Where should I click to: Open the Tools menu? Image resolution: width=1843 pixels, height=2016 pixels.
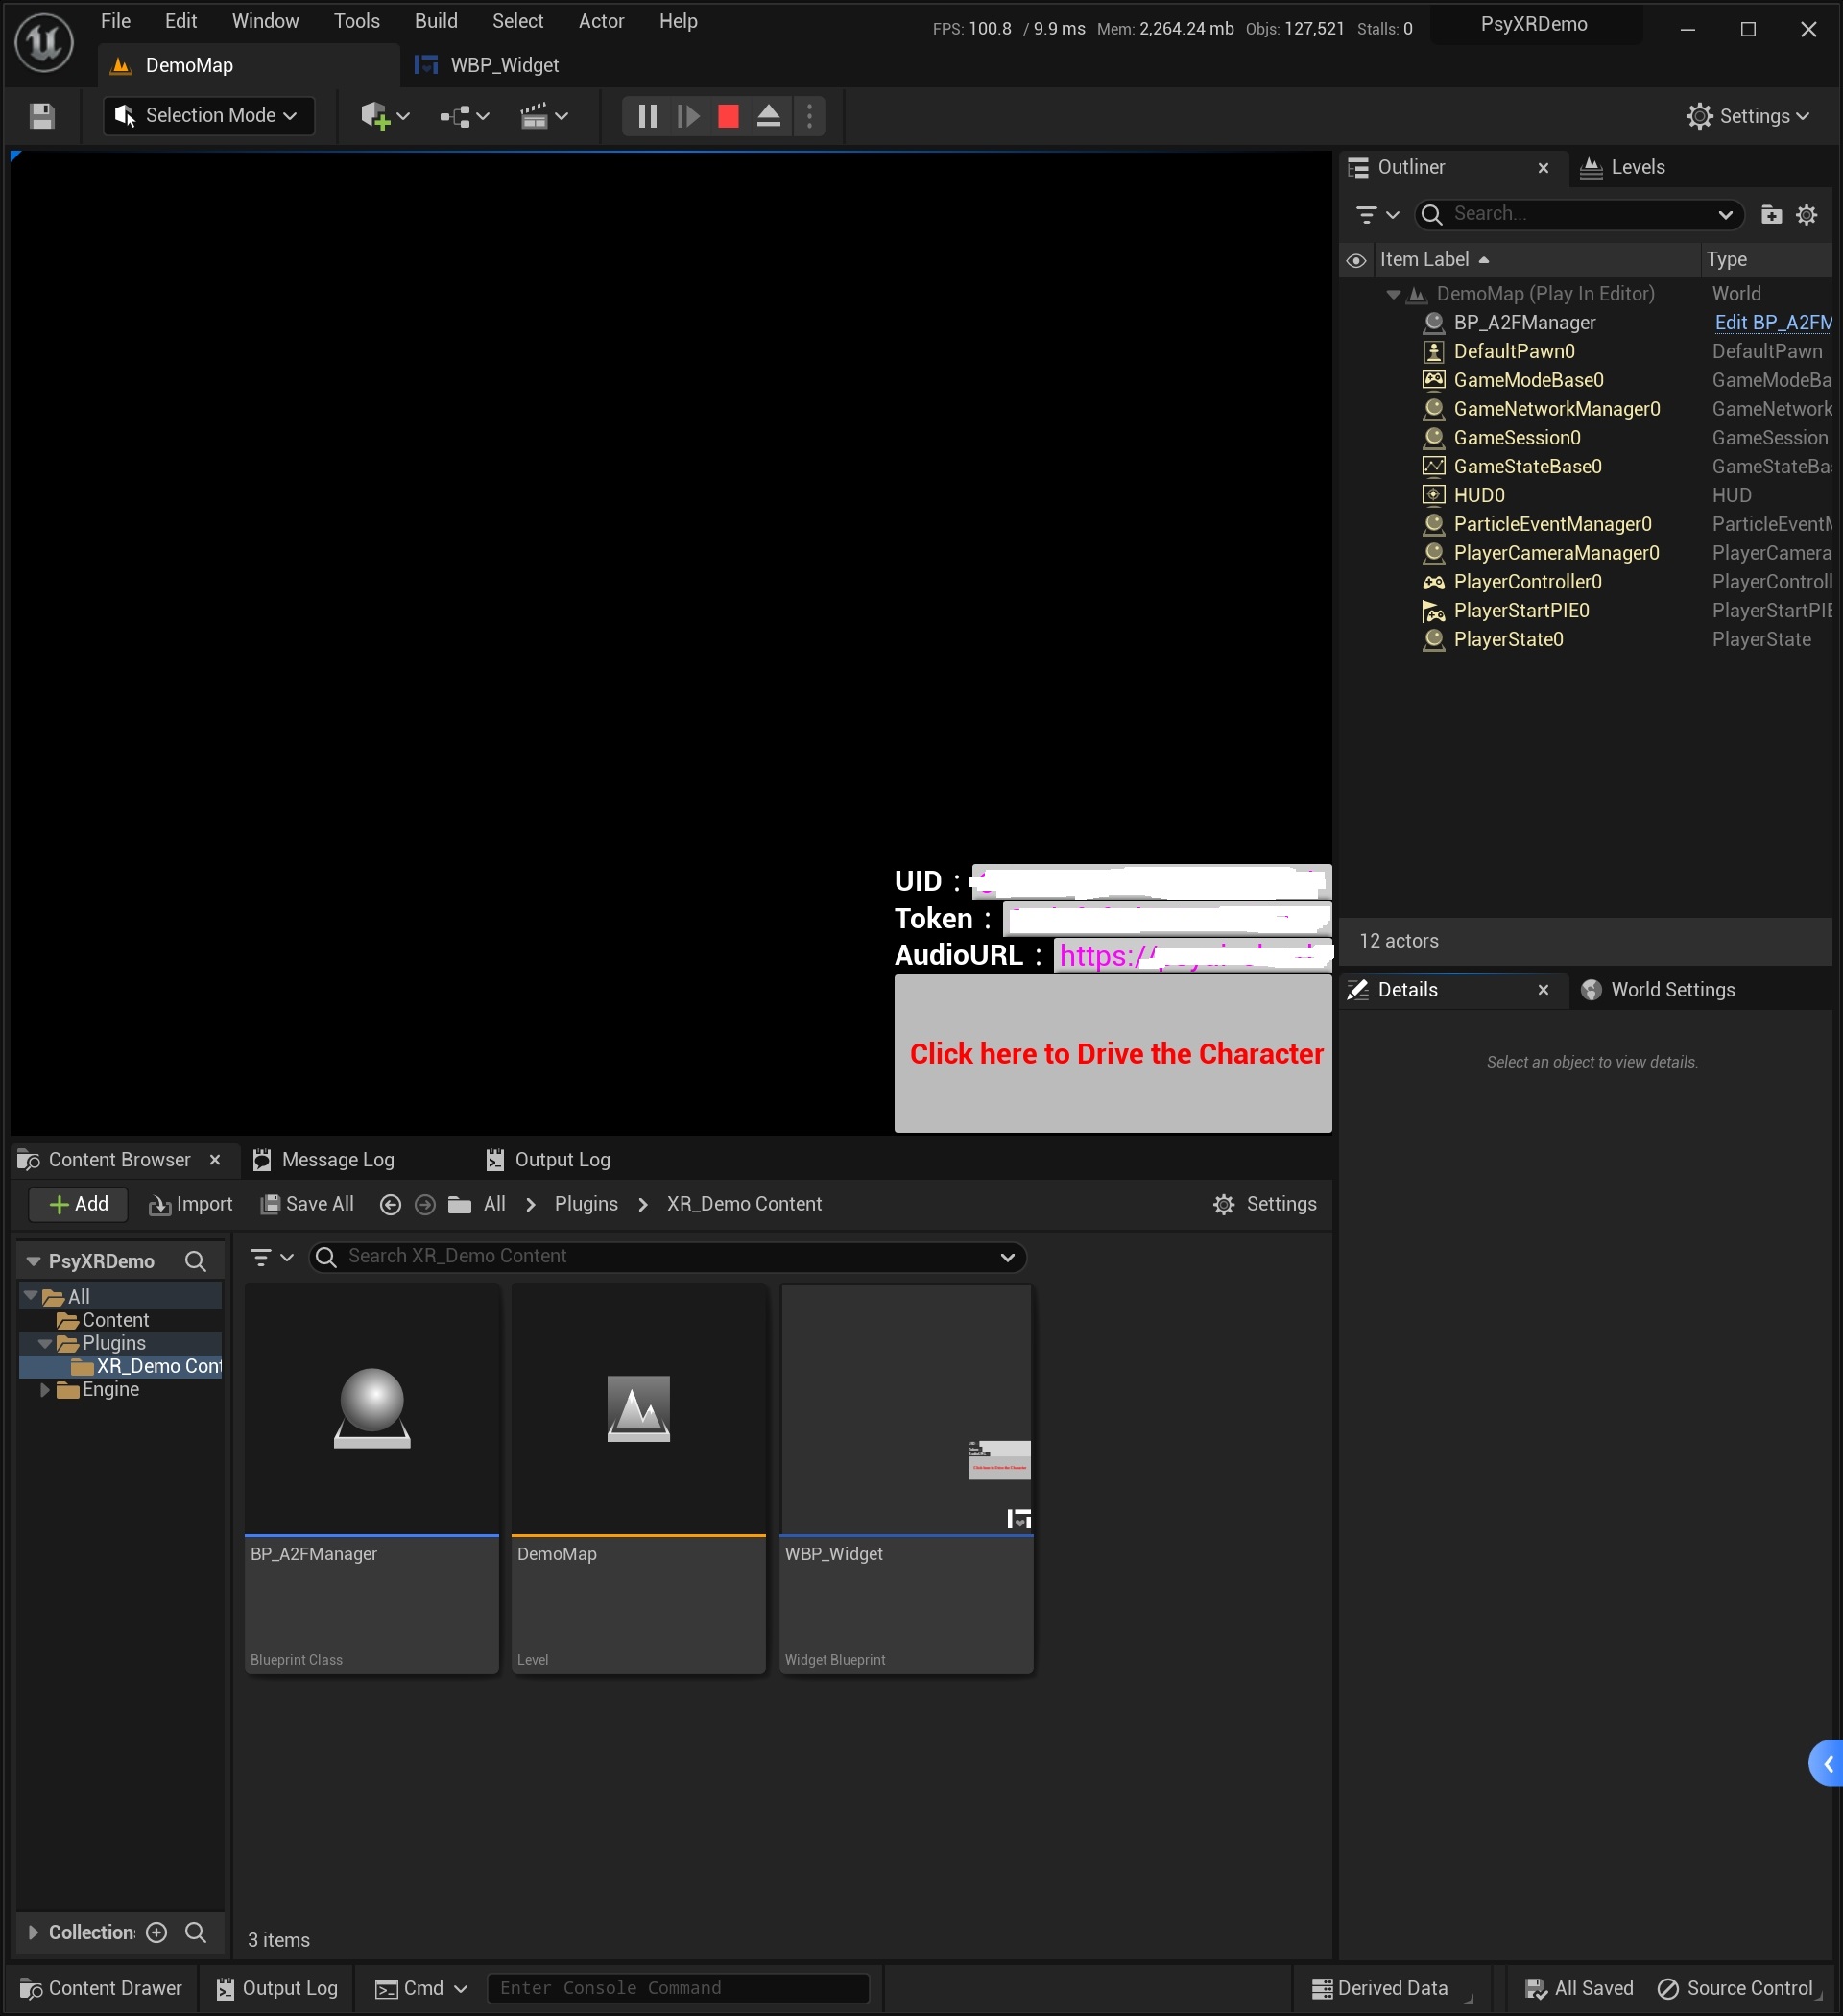[x=357, y=21]
